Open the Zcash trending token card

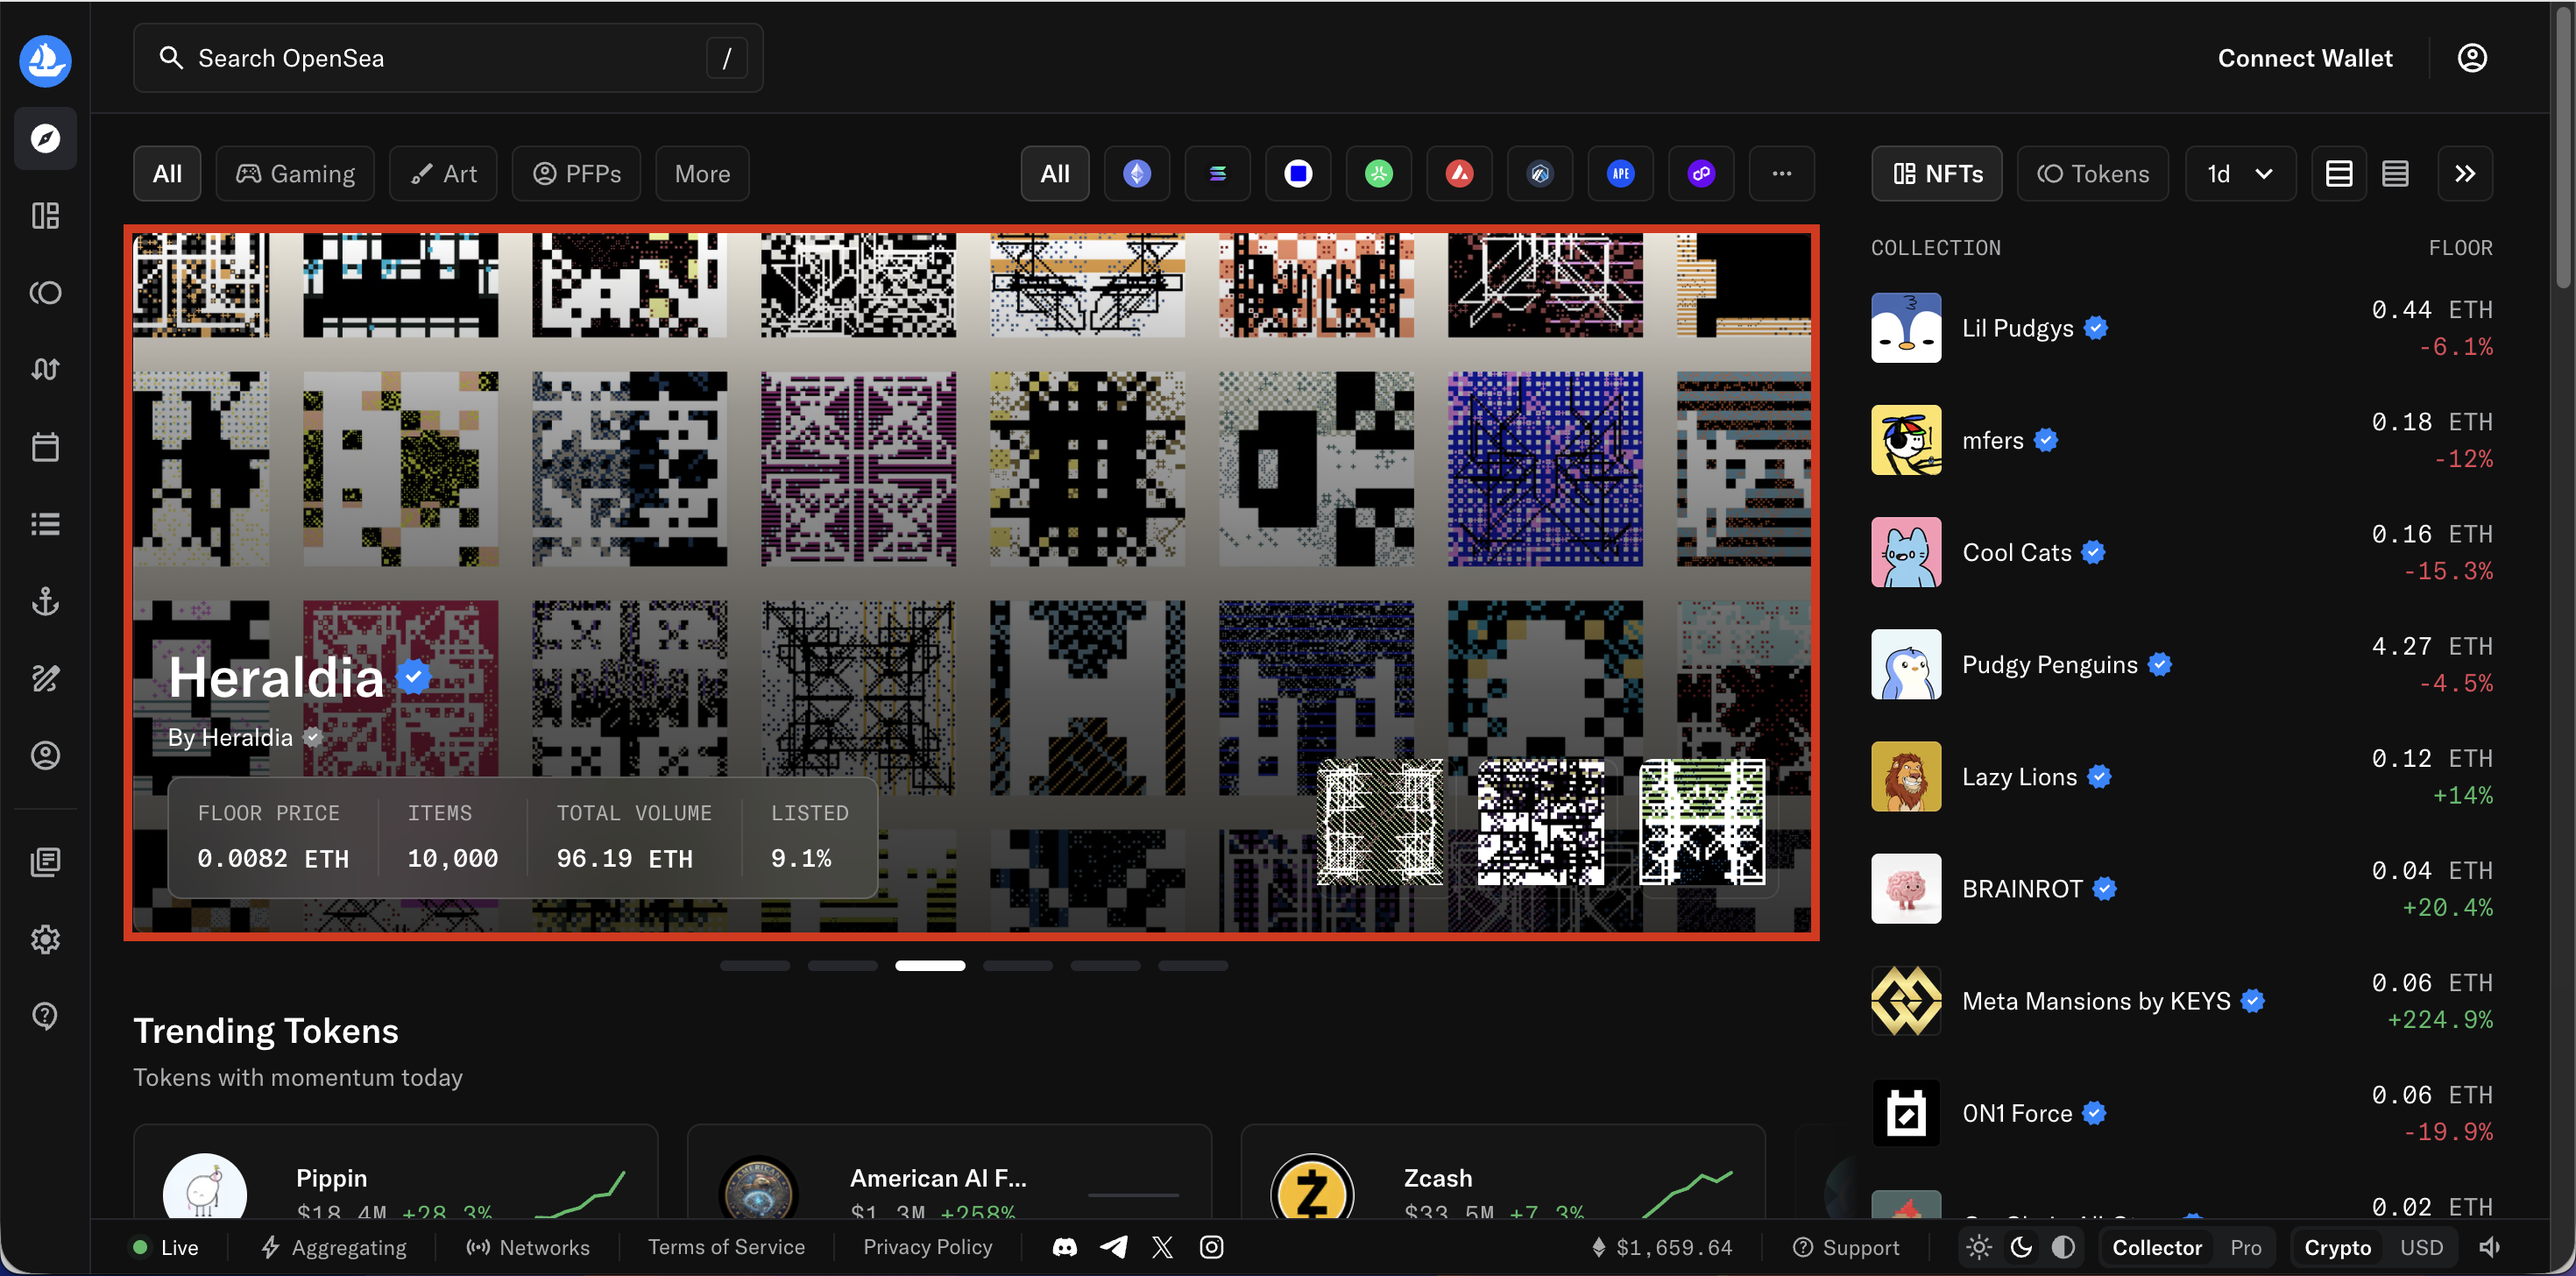tap(1503, 1171)
